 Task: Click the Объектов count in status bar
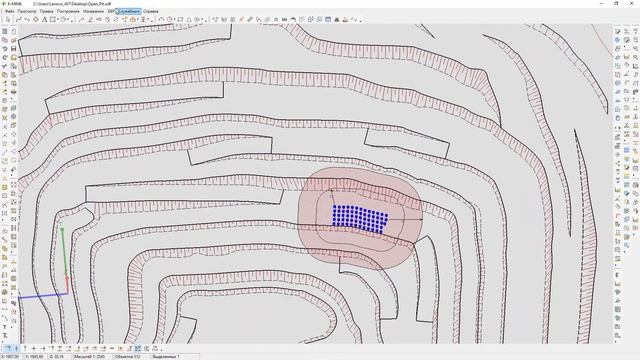click(128, 357)
